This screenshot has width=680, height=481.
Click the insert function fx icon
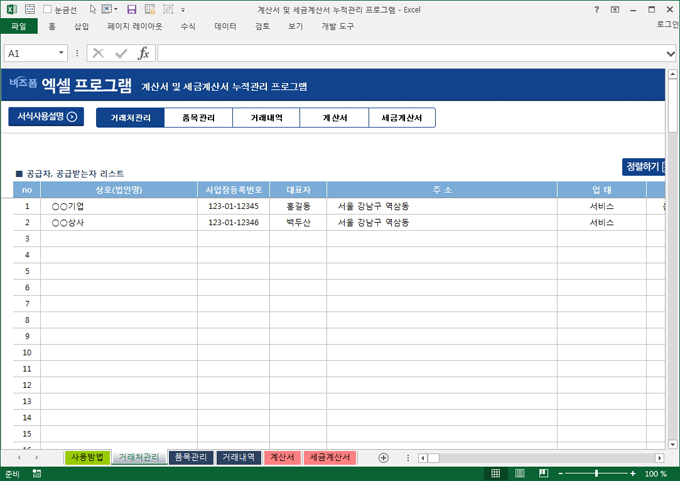pyautogui.click(x=144, y=53)
